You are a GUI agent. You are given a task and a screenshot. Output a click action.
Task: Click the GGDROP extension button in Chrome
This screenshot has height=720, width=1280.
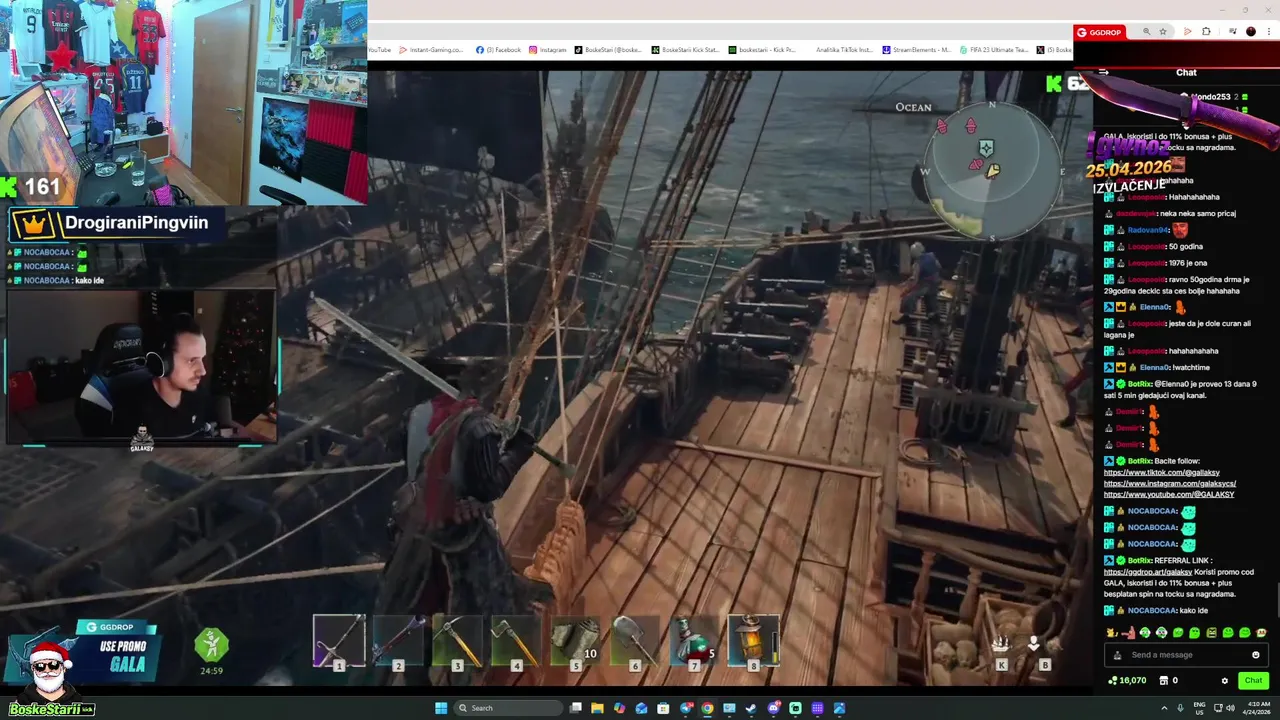coord(1100,32)
